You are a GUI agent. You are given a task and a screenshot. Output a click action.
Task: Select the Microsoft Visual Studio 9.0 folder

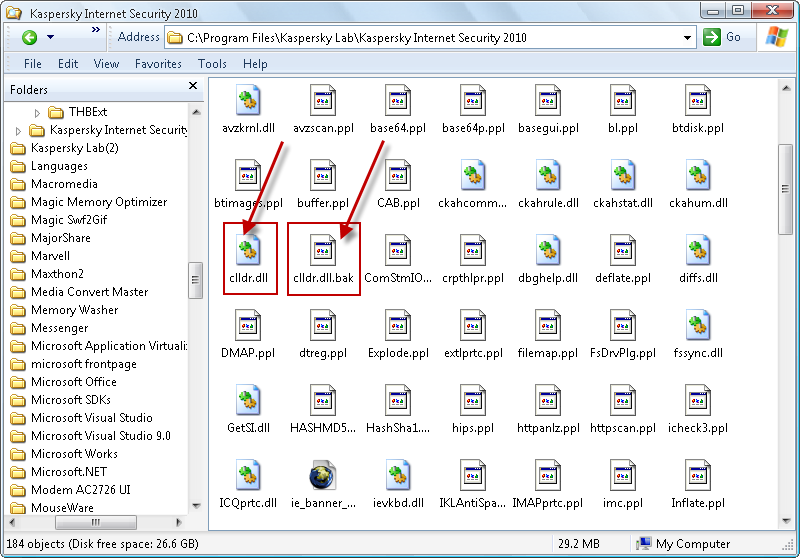pyautogui.click(x=91, y=436)
